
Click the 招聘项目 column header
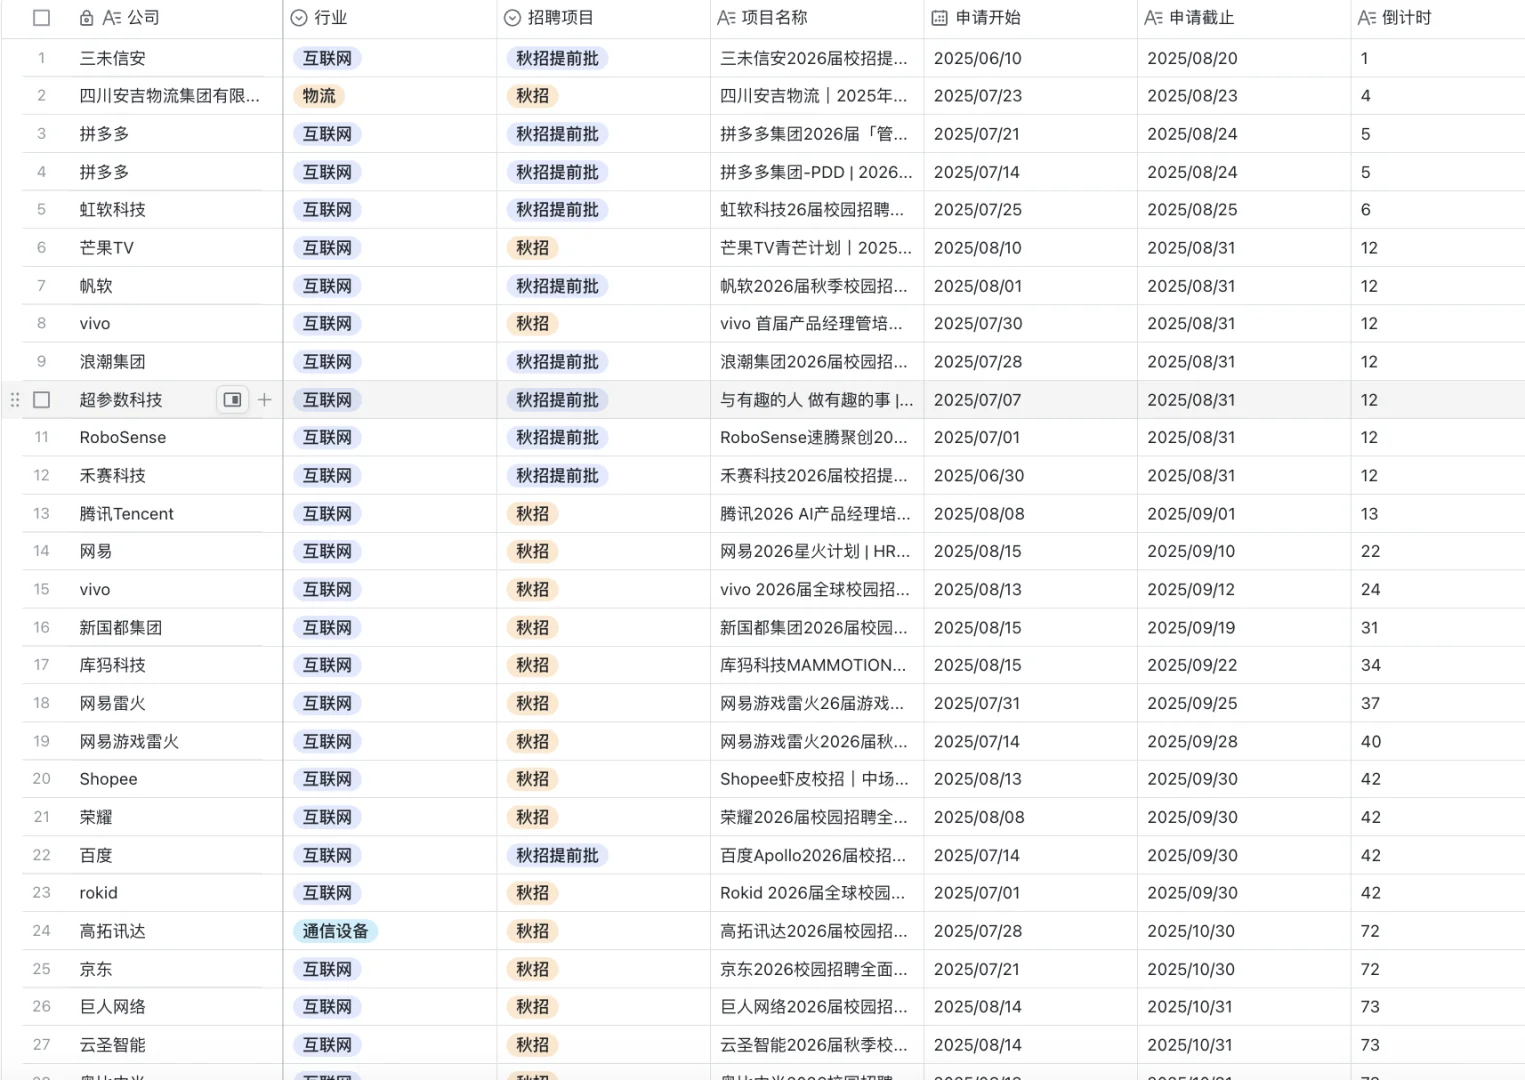604,18
